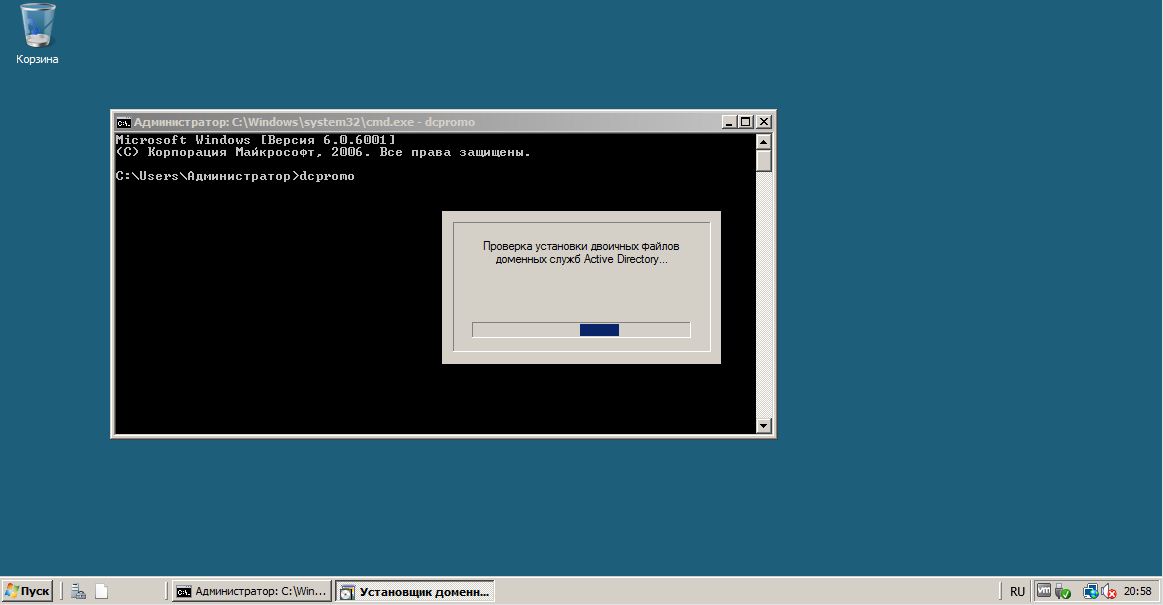Image resolution: width=1163 pixels, height=605 pixels.
Task: Open the RU language indicator
Action: pyautogui.click(x=1017, y=591)
